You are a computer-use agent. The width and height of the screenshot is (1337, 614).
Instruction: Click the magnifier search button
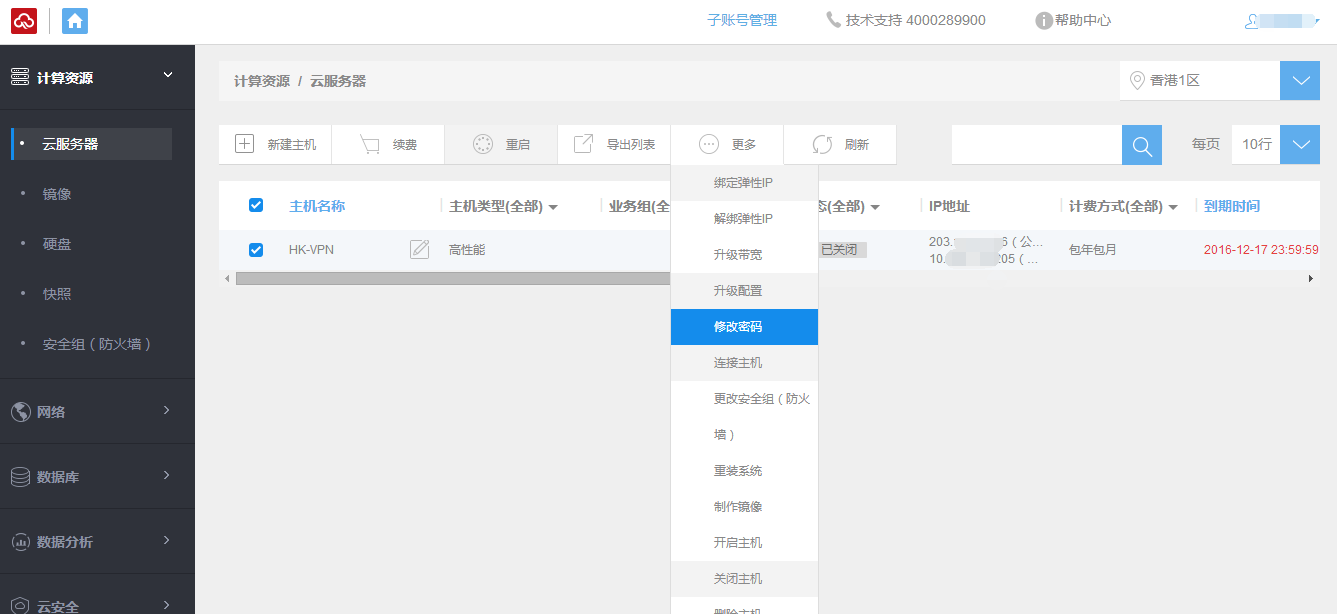click(x=1142, y=145)
